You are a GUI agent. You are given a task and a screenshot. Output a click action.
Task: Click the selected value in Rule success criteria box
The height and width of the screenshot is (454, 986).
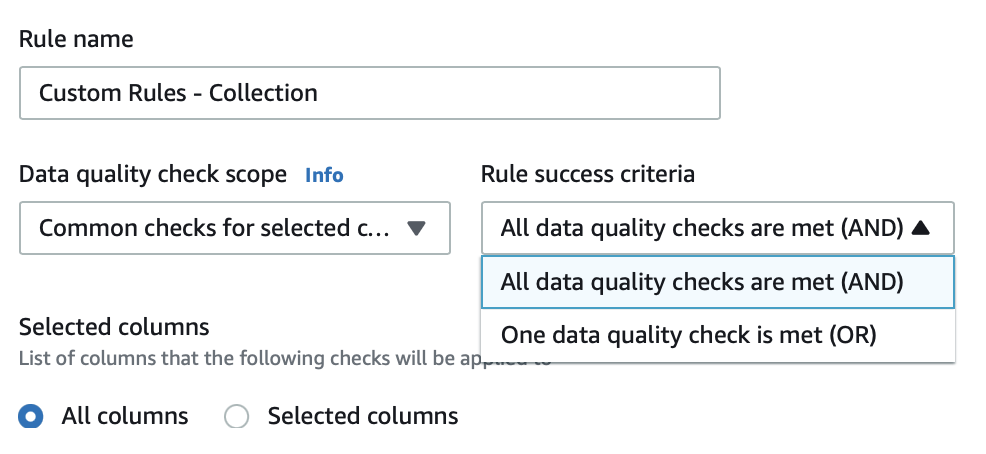702,228
